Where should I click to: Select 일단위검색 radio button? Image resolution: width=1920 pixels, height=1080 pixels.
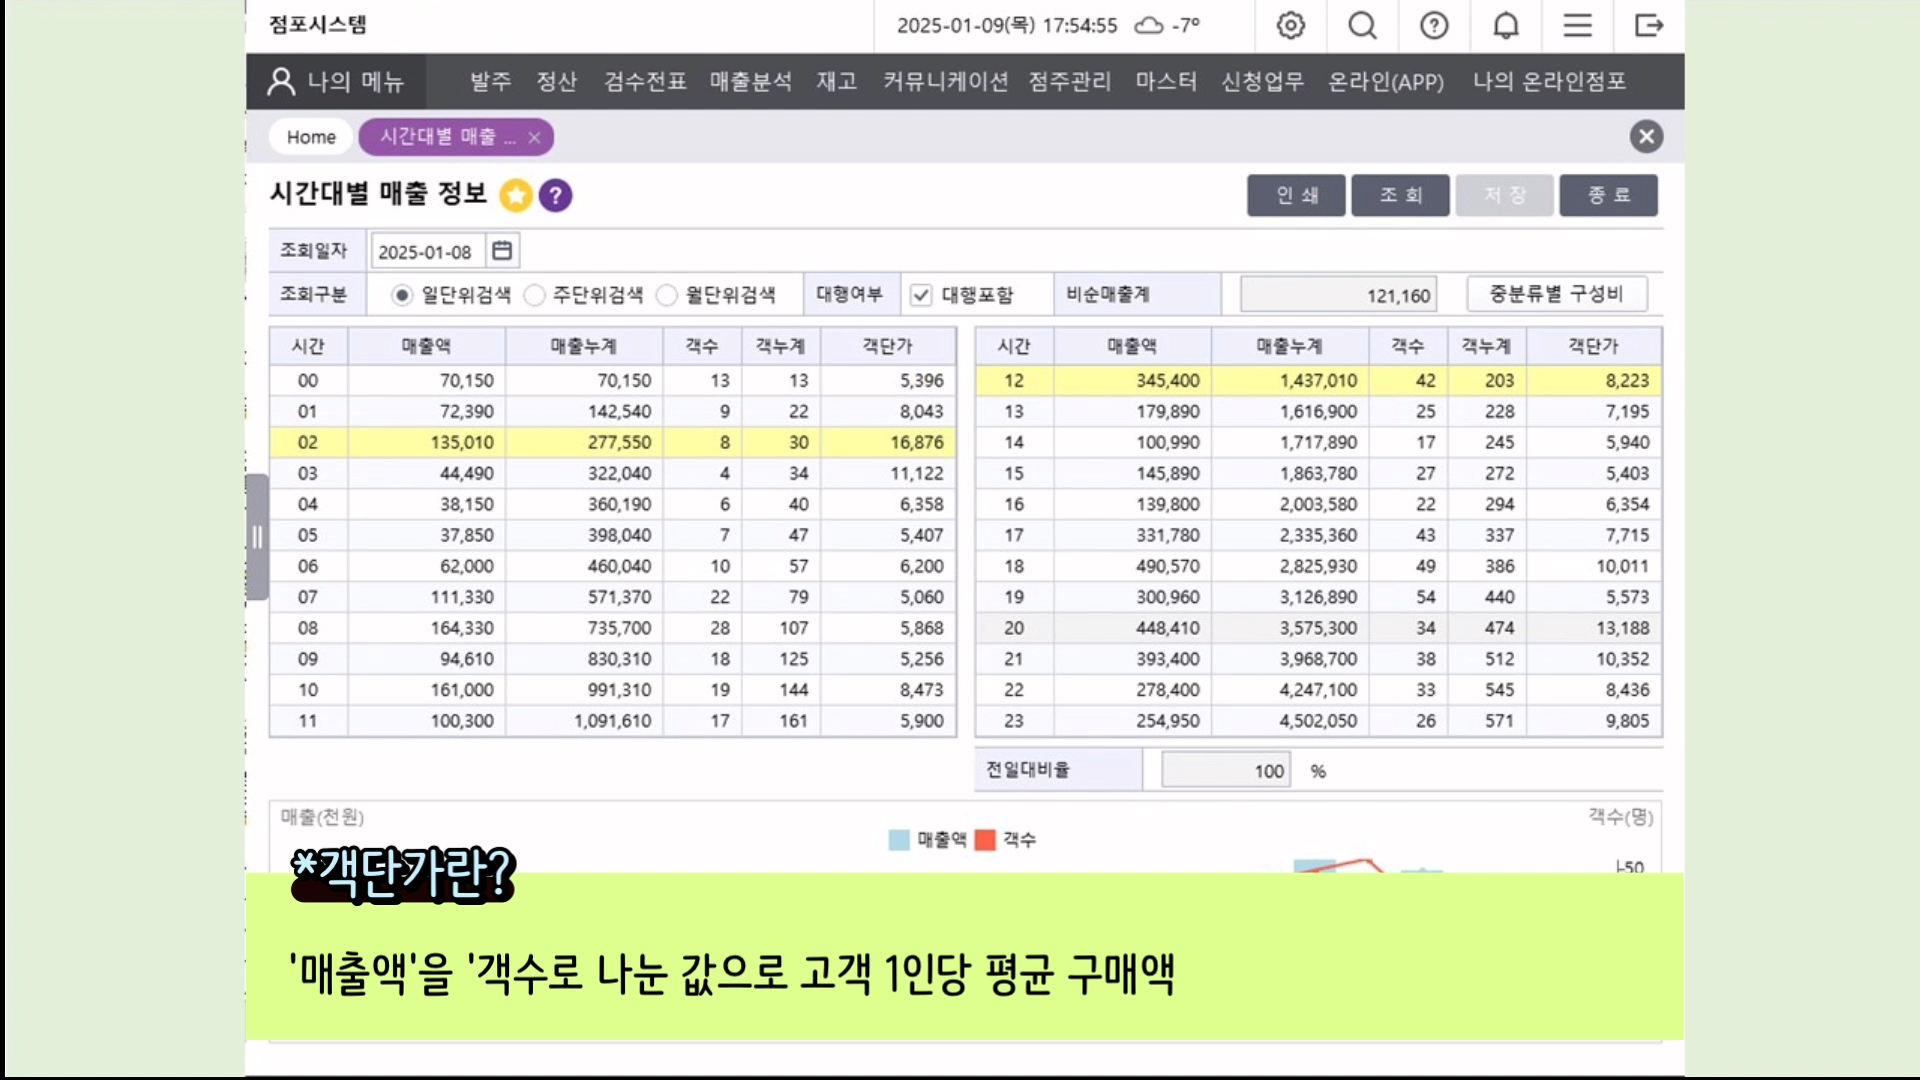click(x=401, y=295)
